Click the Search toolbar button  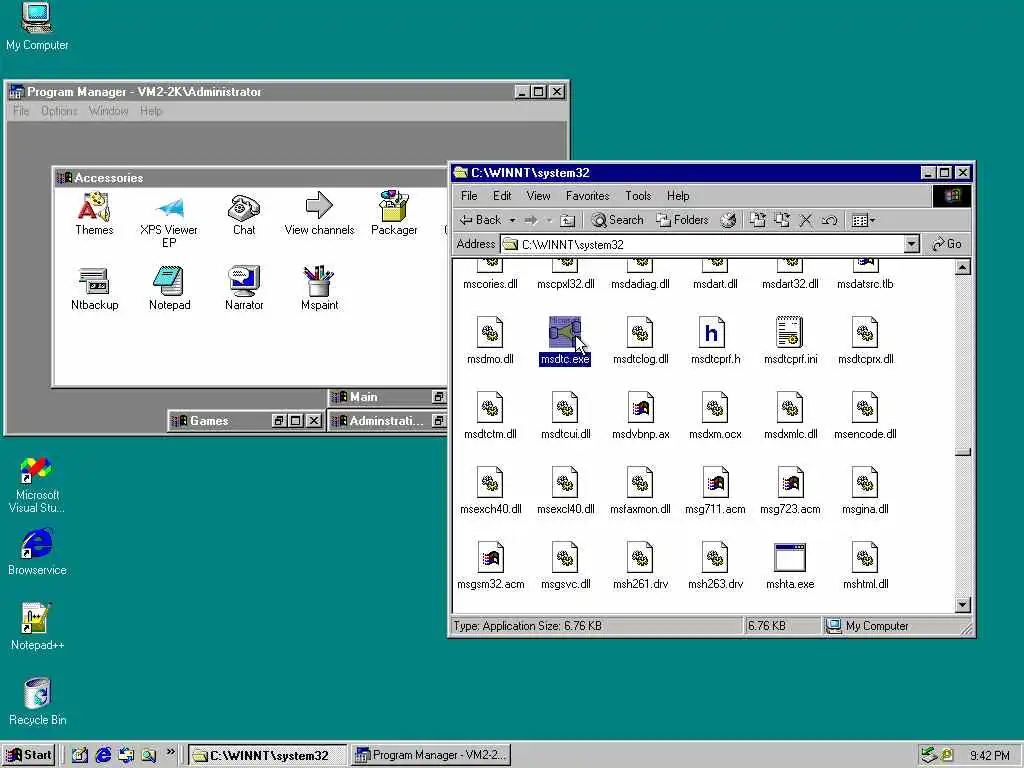click(618, 221)
